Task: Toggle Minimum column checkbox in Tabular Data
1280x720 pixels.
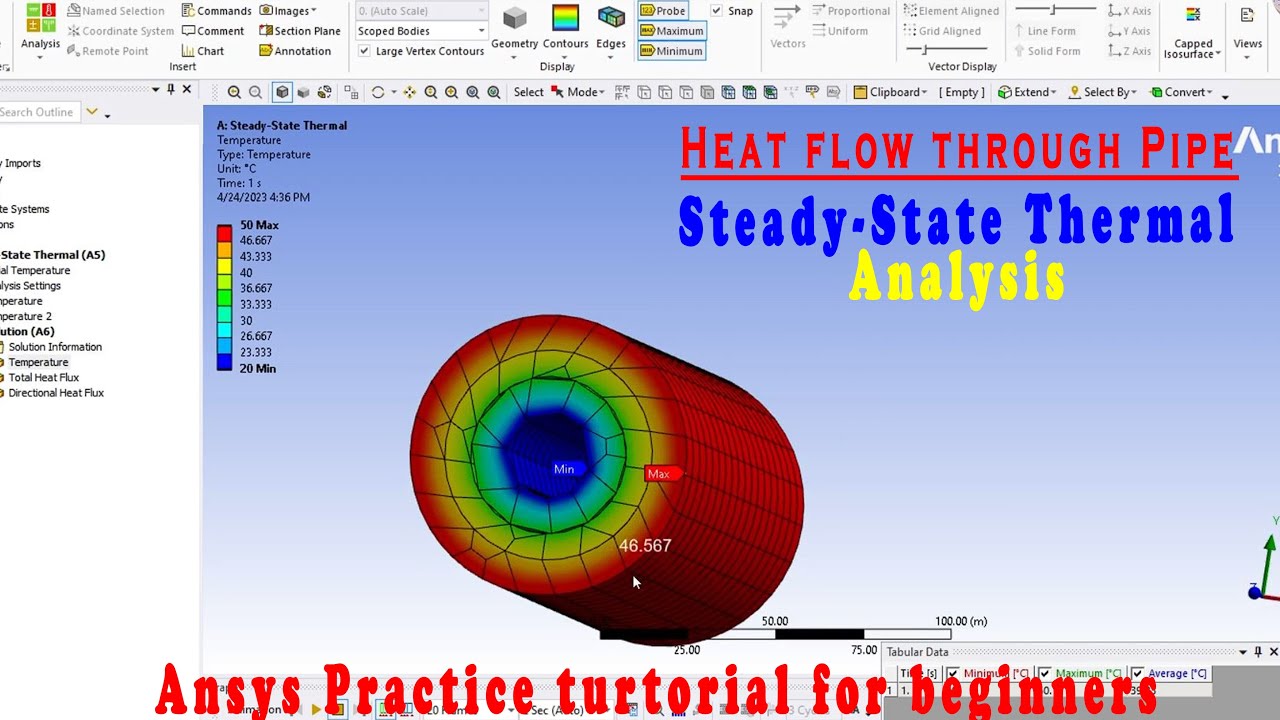Action: click(x=953, y=674)
